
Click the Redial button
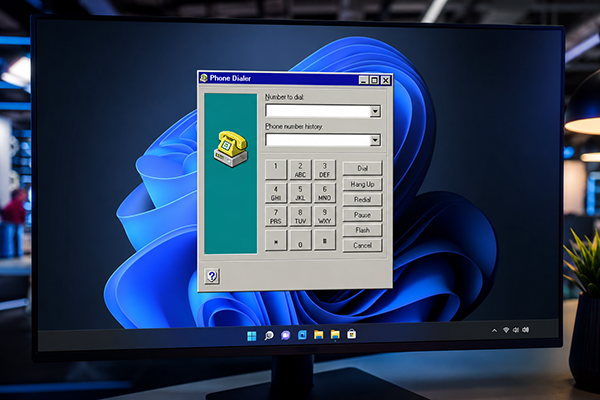pyautogui.click(x=362, y=199)
